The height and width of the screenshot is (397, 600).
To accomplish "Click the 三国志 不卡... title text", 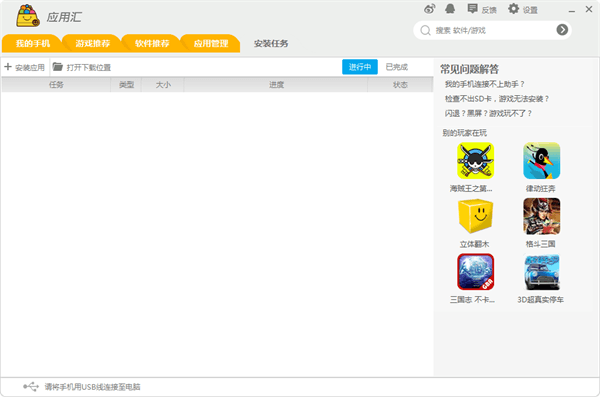I will tap(472, 299).
